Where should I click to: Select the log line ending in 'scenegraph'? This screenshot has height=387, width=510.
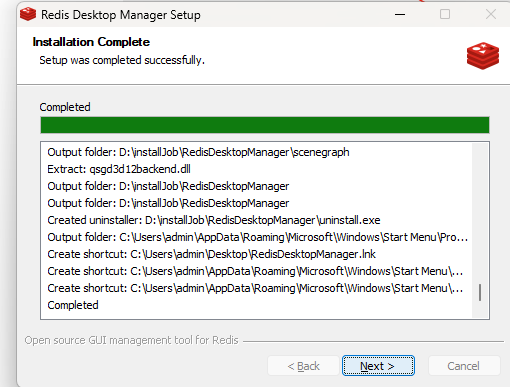[198, 152]
